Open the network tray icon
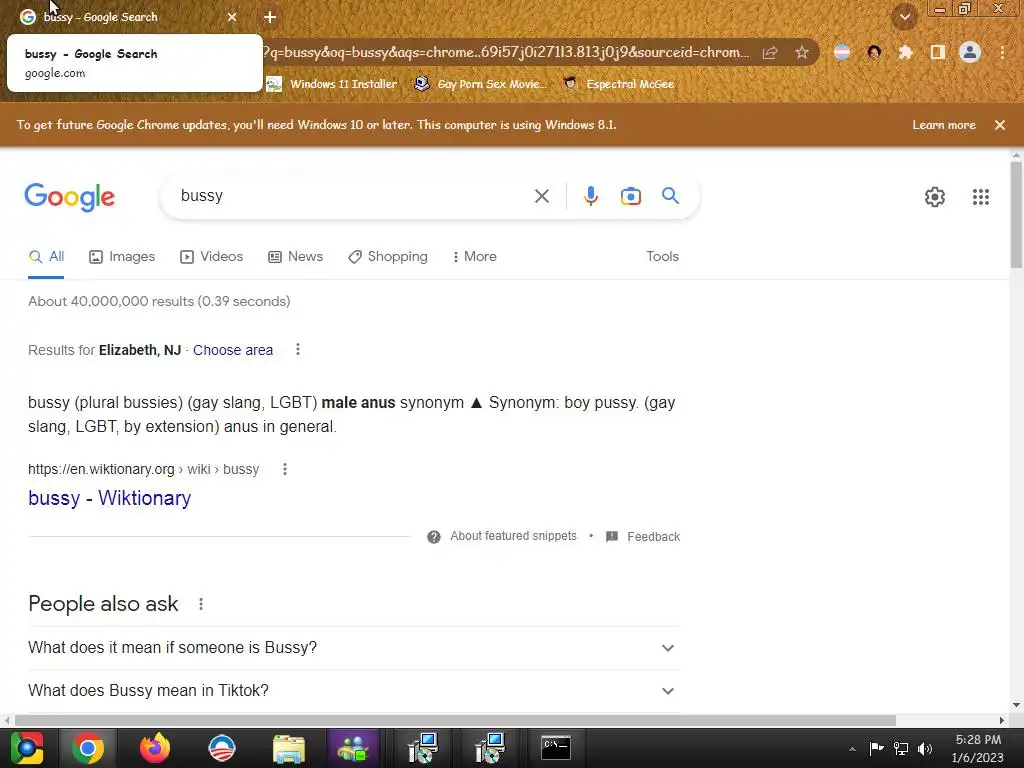The image size is (1024, 768). (x=901, y=748)
